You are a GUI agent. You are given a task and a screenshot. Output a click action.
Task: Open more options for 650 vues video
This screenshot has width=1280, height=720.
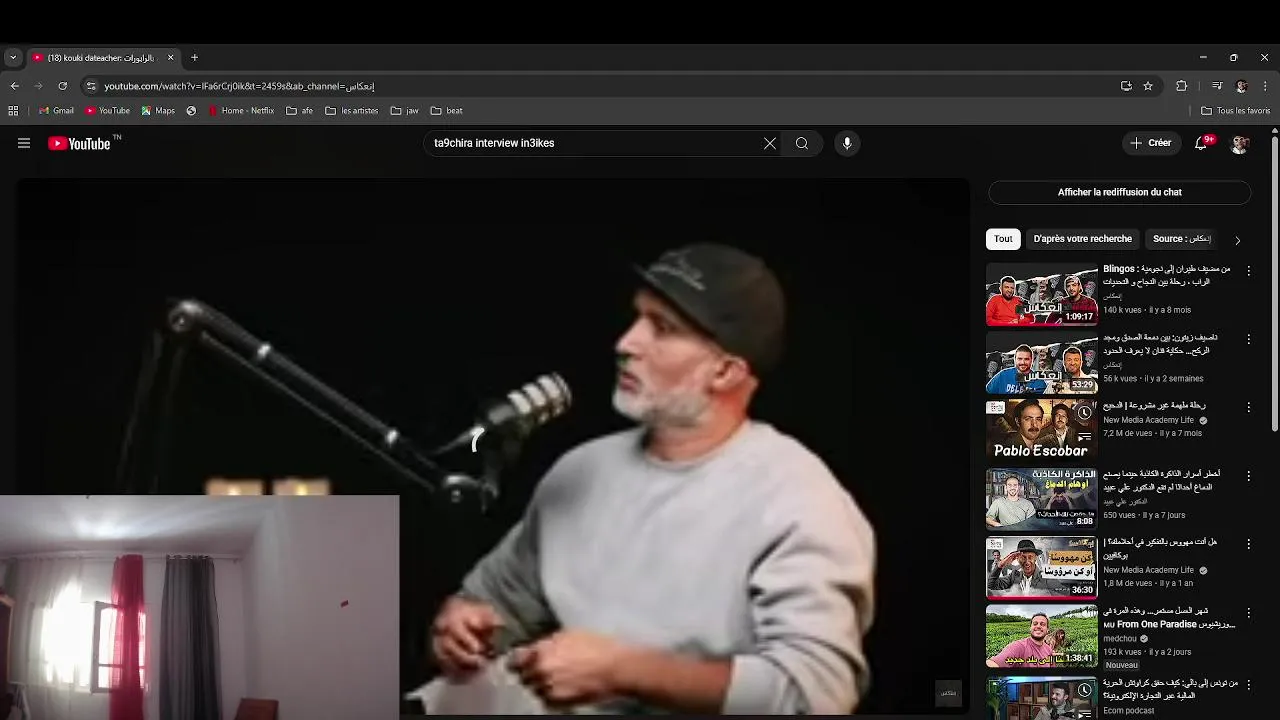point(1248,476)
